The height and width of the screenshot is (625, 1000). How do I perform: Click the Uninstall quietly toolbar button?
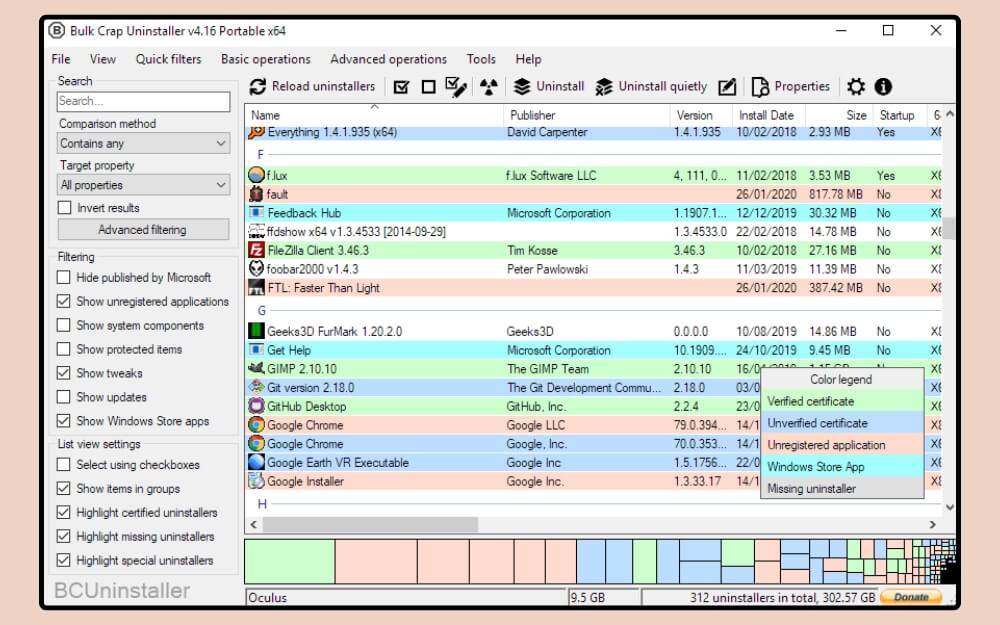pos(651,87)
